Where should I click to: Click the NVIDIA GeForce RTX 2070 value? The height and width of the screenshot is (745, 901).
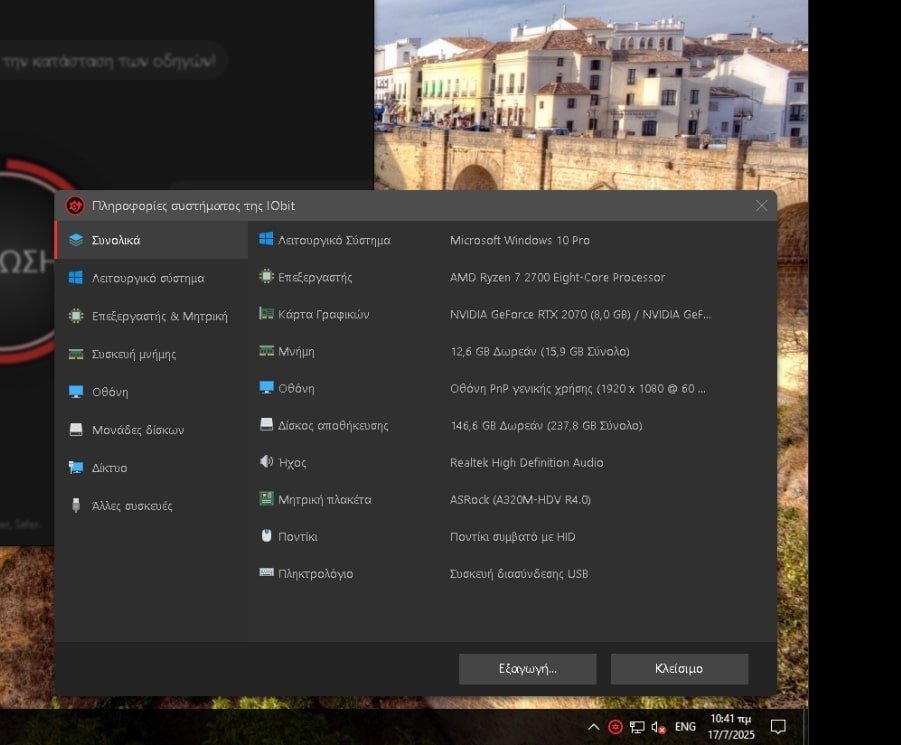[580, 314]
